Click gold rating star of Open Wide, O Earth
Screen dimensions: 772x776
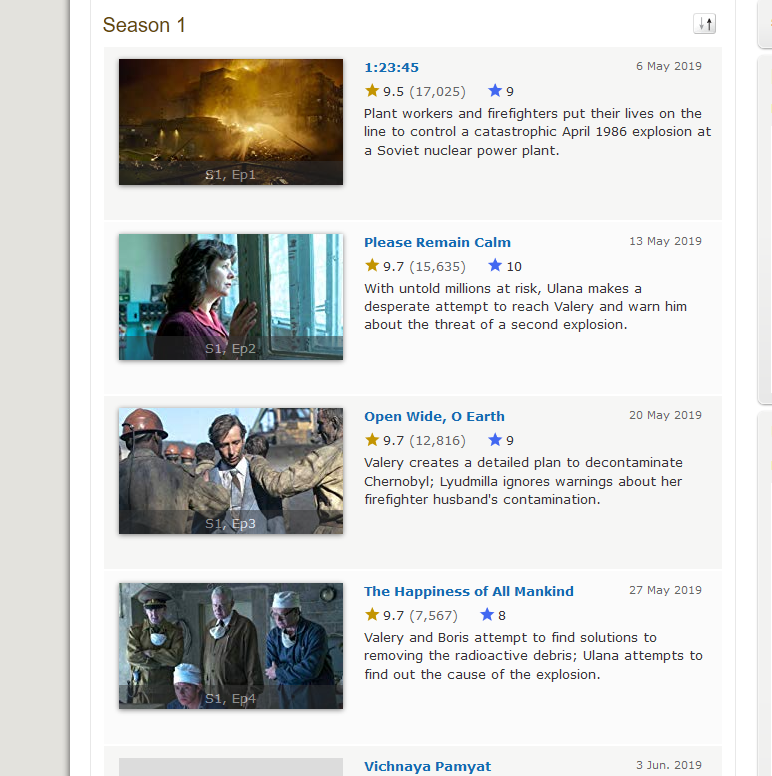pyautogui.click(x=372, y=439)
